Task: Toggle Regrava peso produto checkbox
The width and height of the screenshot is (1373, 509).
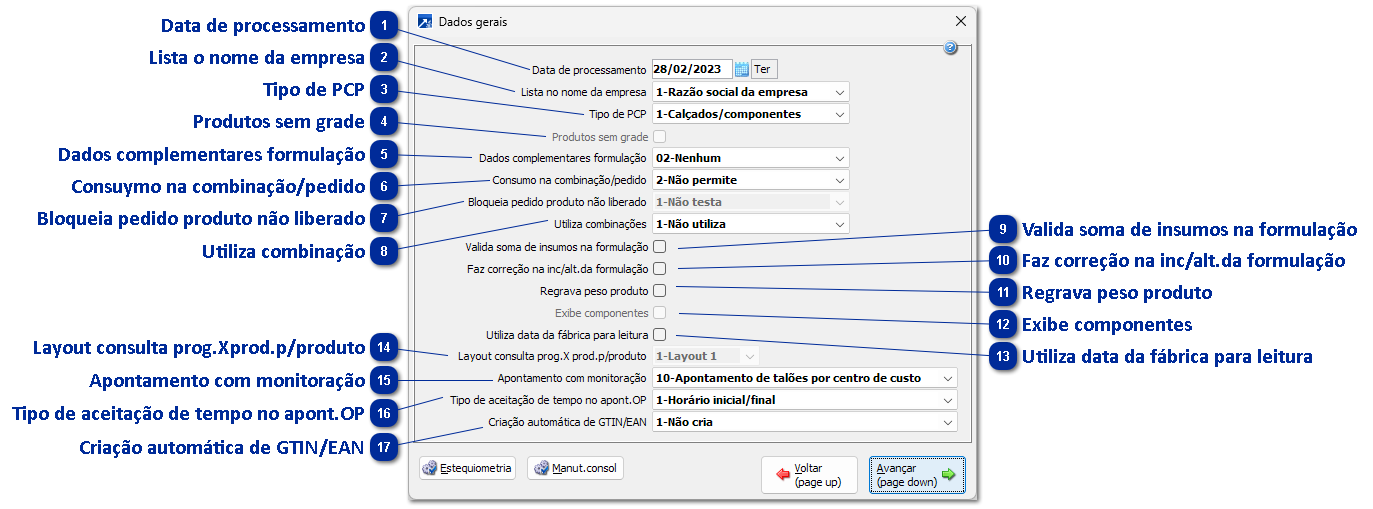Action: pyautogui.click(x=659, y=291)
